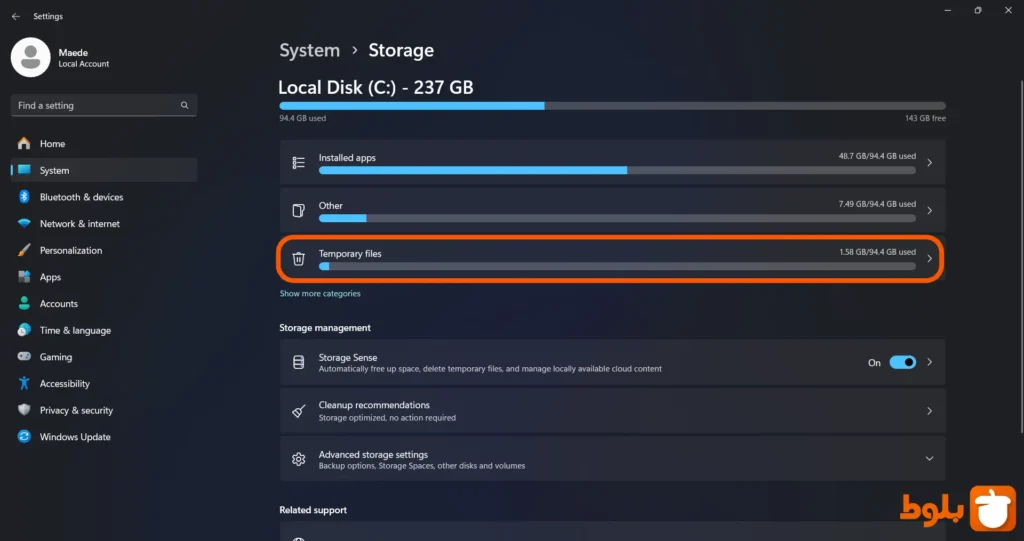The image size is (1024, 541).
Task: Click the Cleanup recommendations broom icon
Action: [x=298, y=411]
